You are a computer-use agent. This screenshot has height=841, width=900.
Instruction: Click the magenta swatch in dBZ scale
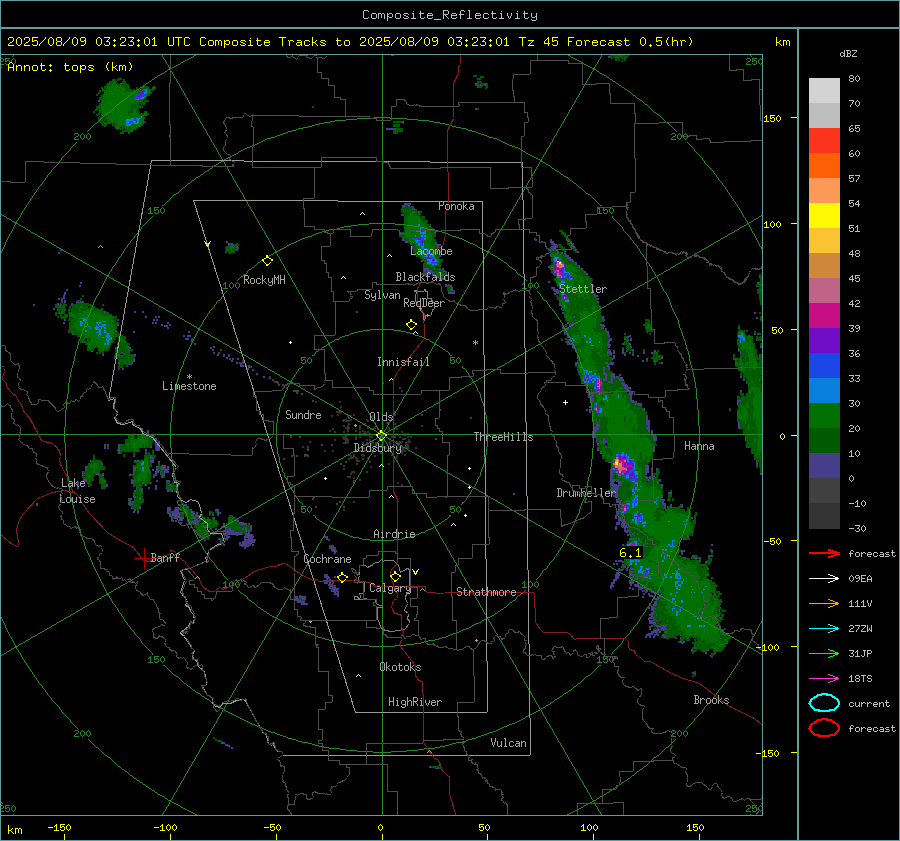tap(824, 315)
